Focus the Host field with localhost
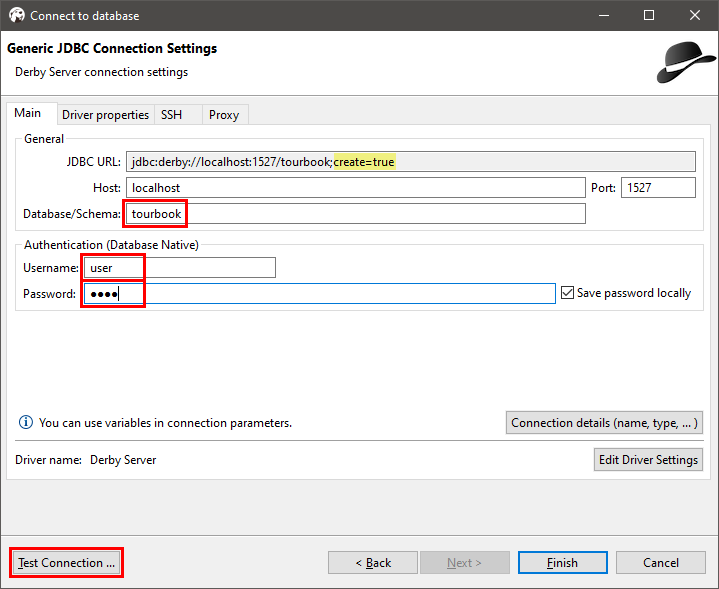The image size is (719, 589). coord(356,188)
